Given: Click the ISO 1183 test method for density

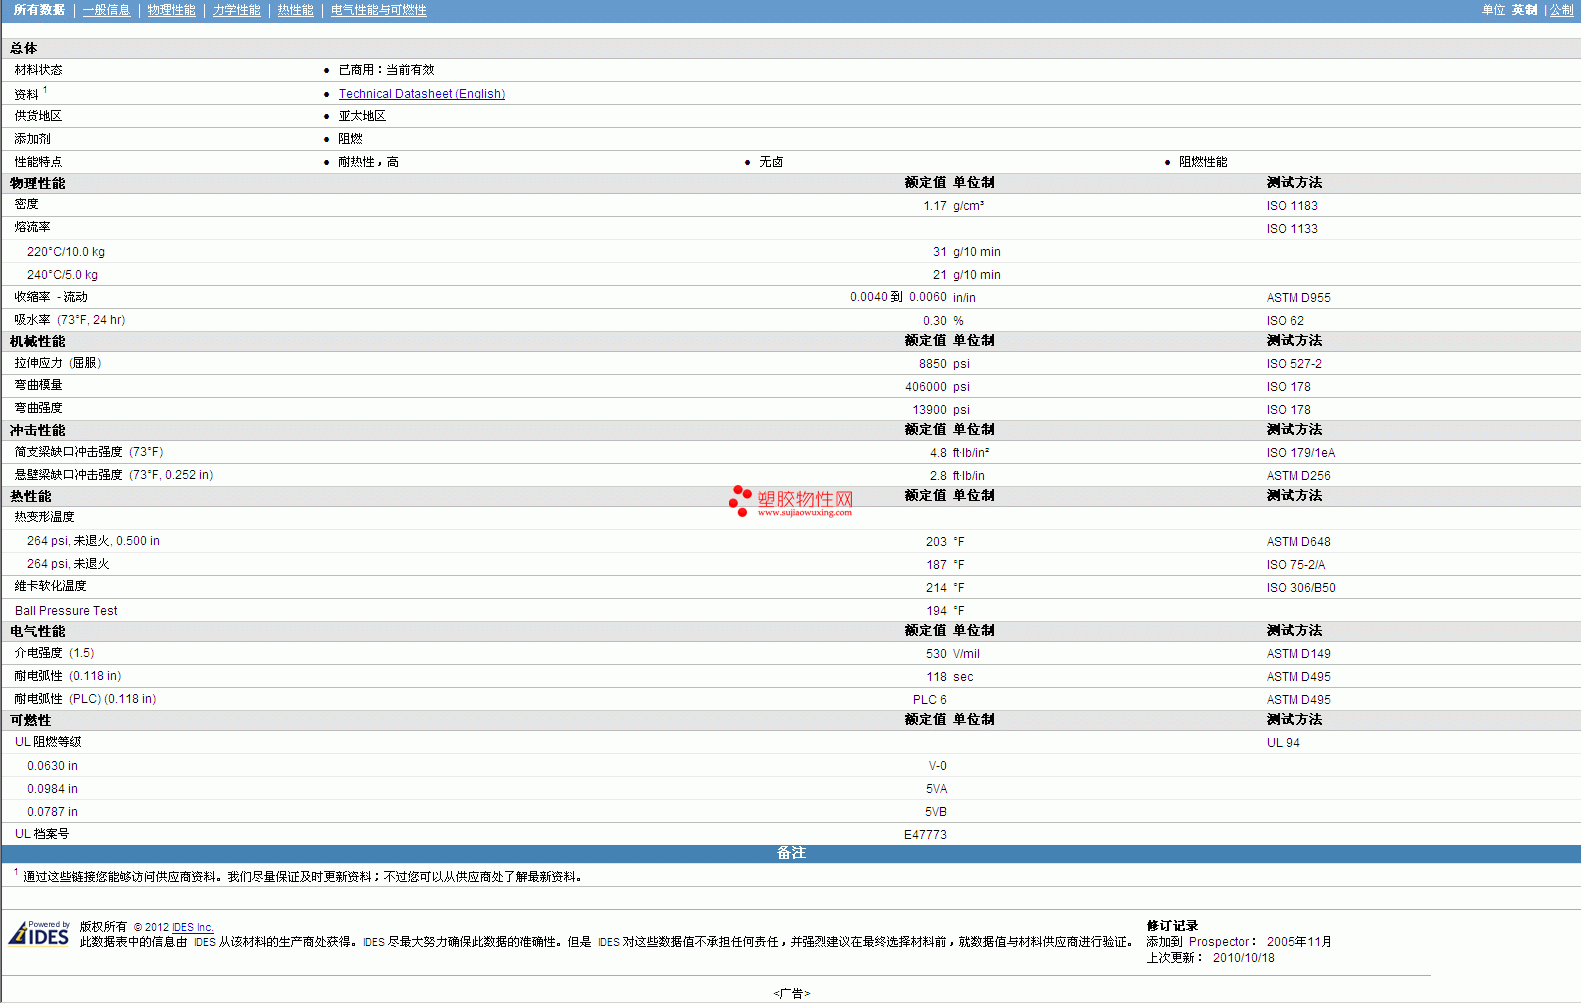Looking at the screenshot, I should (1291, 206).
